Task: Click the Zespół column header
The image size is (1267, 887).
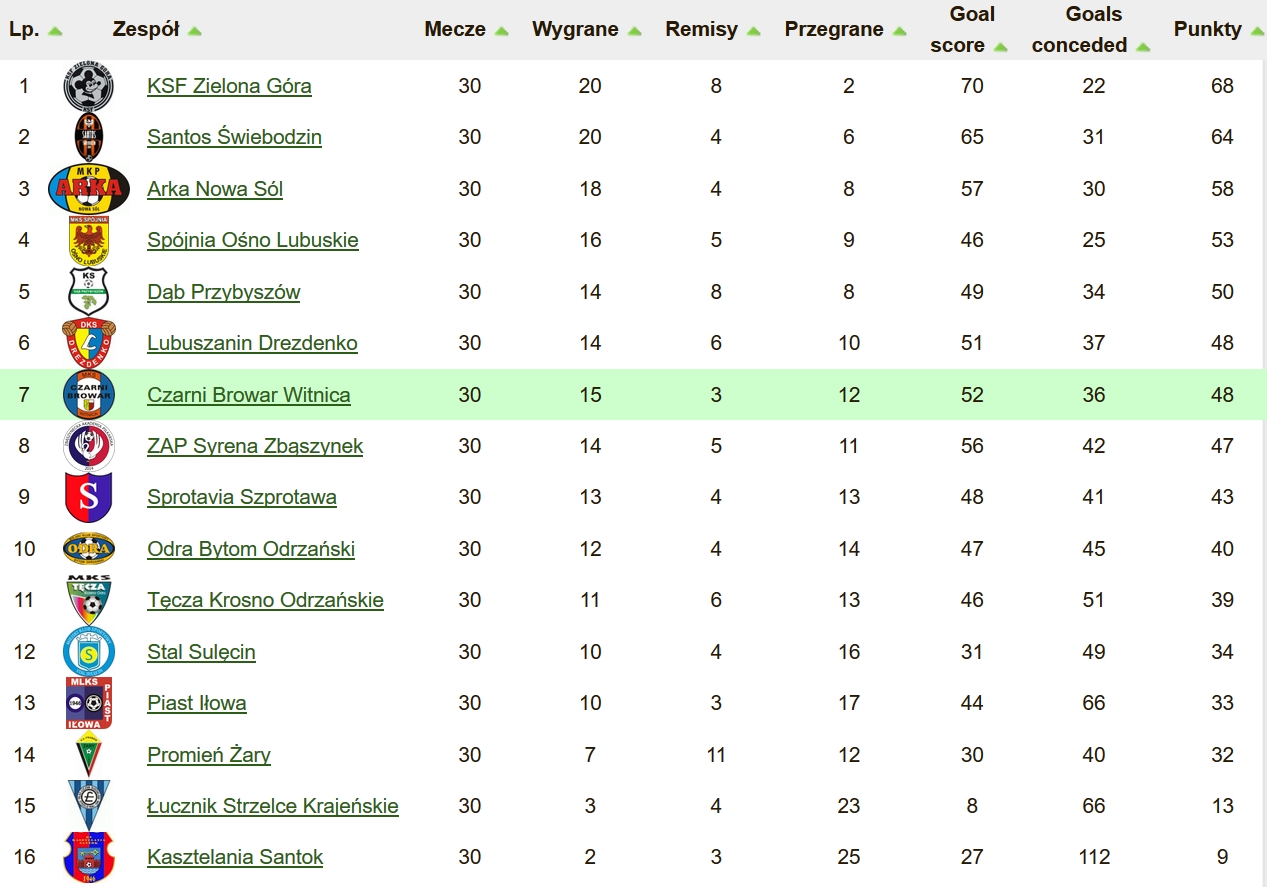Action: coord(146,30)
